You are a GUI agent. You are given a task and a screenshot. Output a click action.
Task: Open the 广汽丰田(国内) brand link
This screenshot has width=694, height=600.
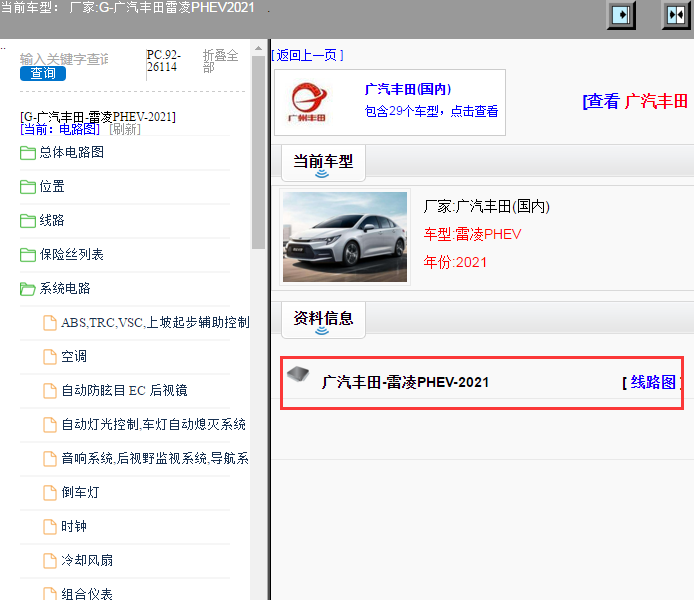pyautogui.click(x=408, y=89)
